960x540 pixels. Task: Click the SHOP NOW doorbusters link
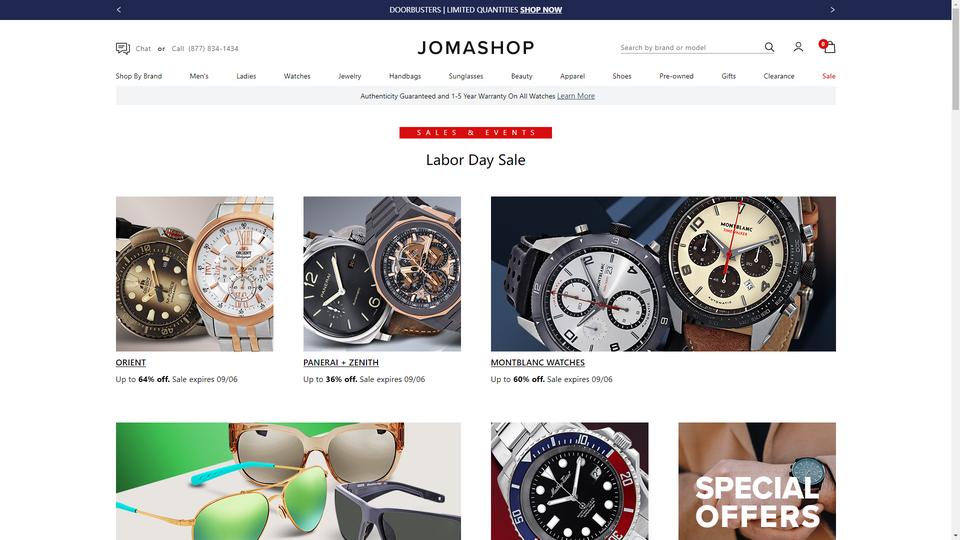541,10
